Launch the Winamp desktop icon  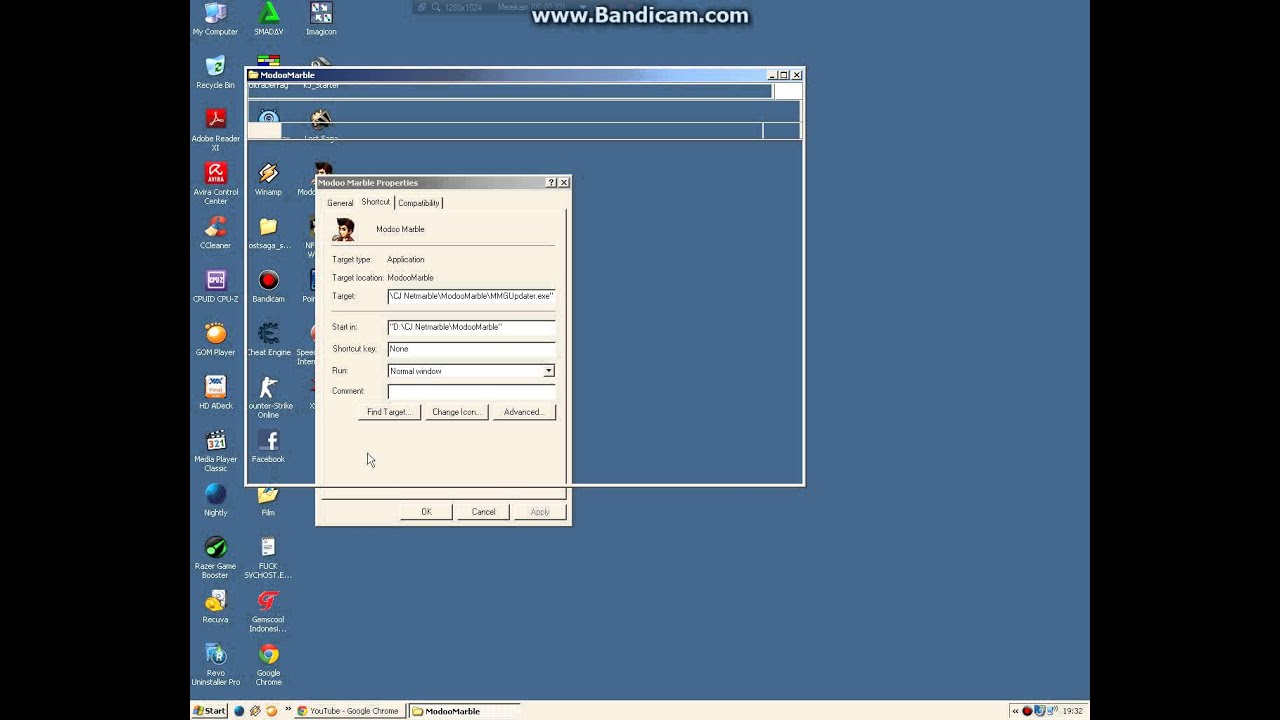tap(268, 179)
